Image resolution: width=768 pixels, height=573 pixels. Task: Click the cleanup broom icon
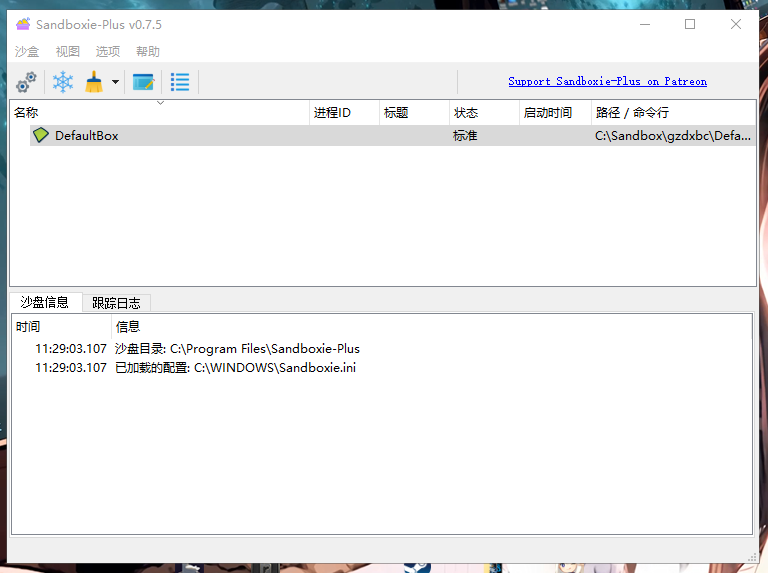94,82
